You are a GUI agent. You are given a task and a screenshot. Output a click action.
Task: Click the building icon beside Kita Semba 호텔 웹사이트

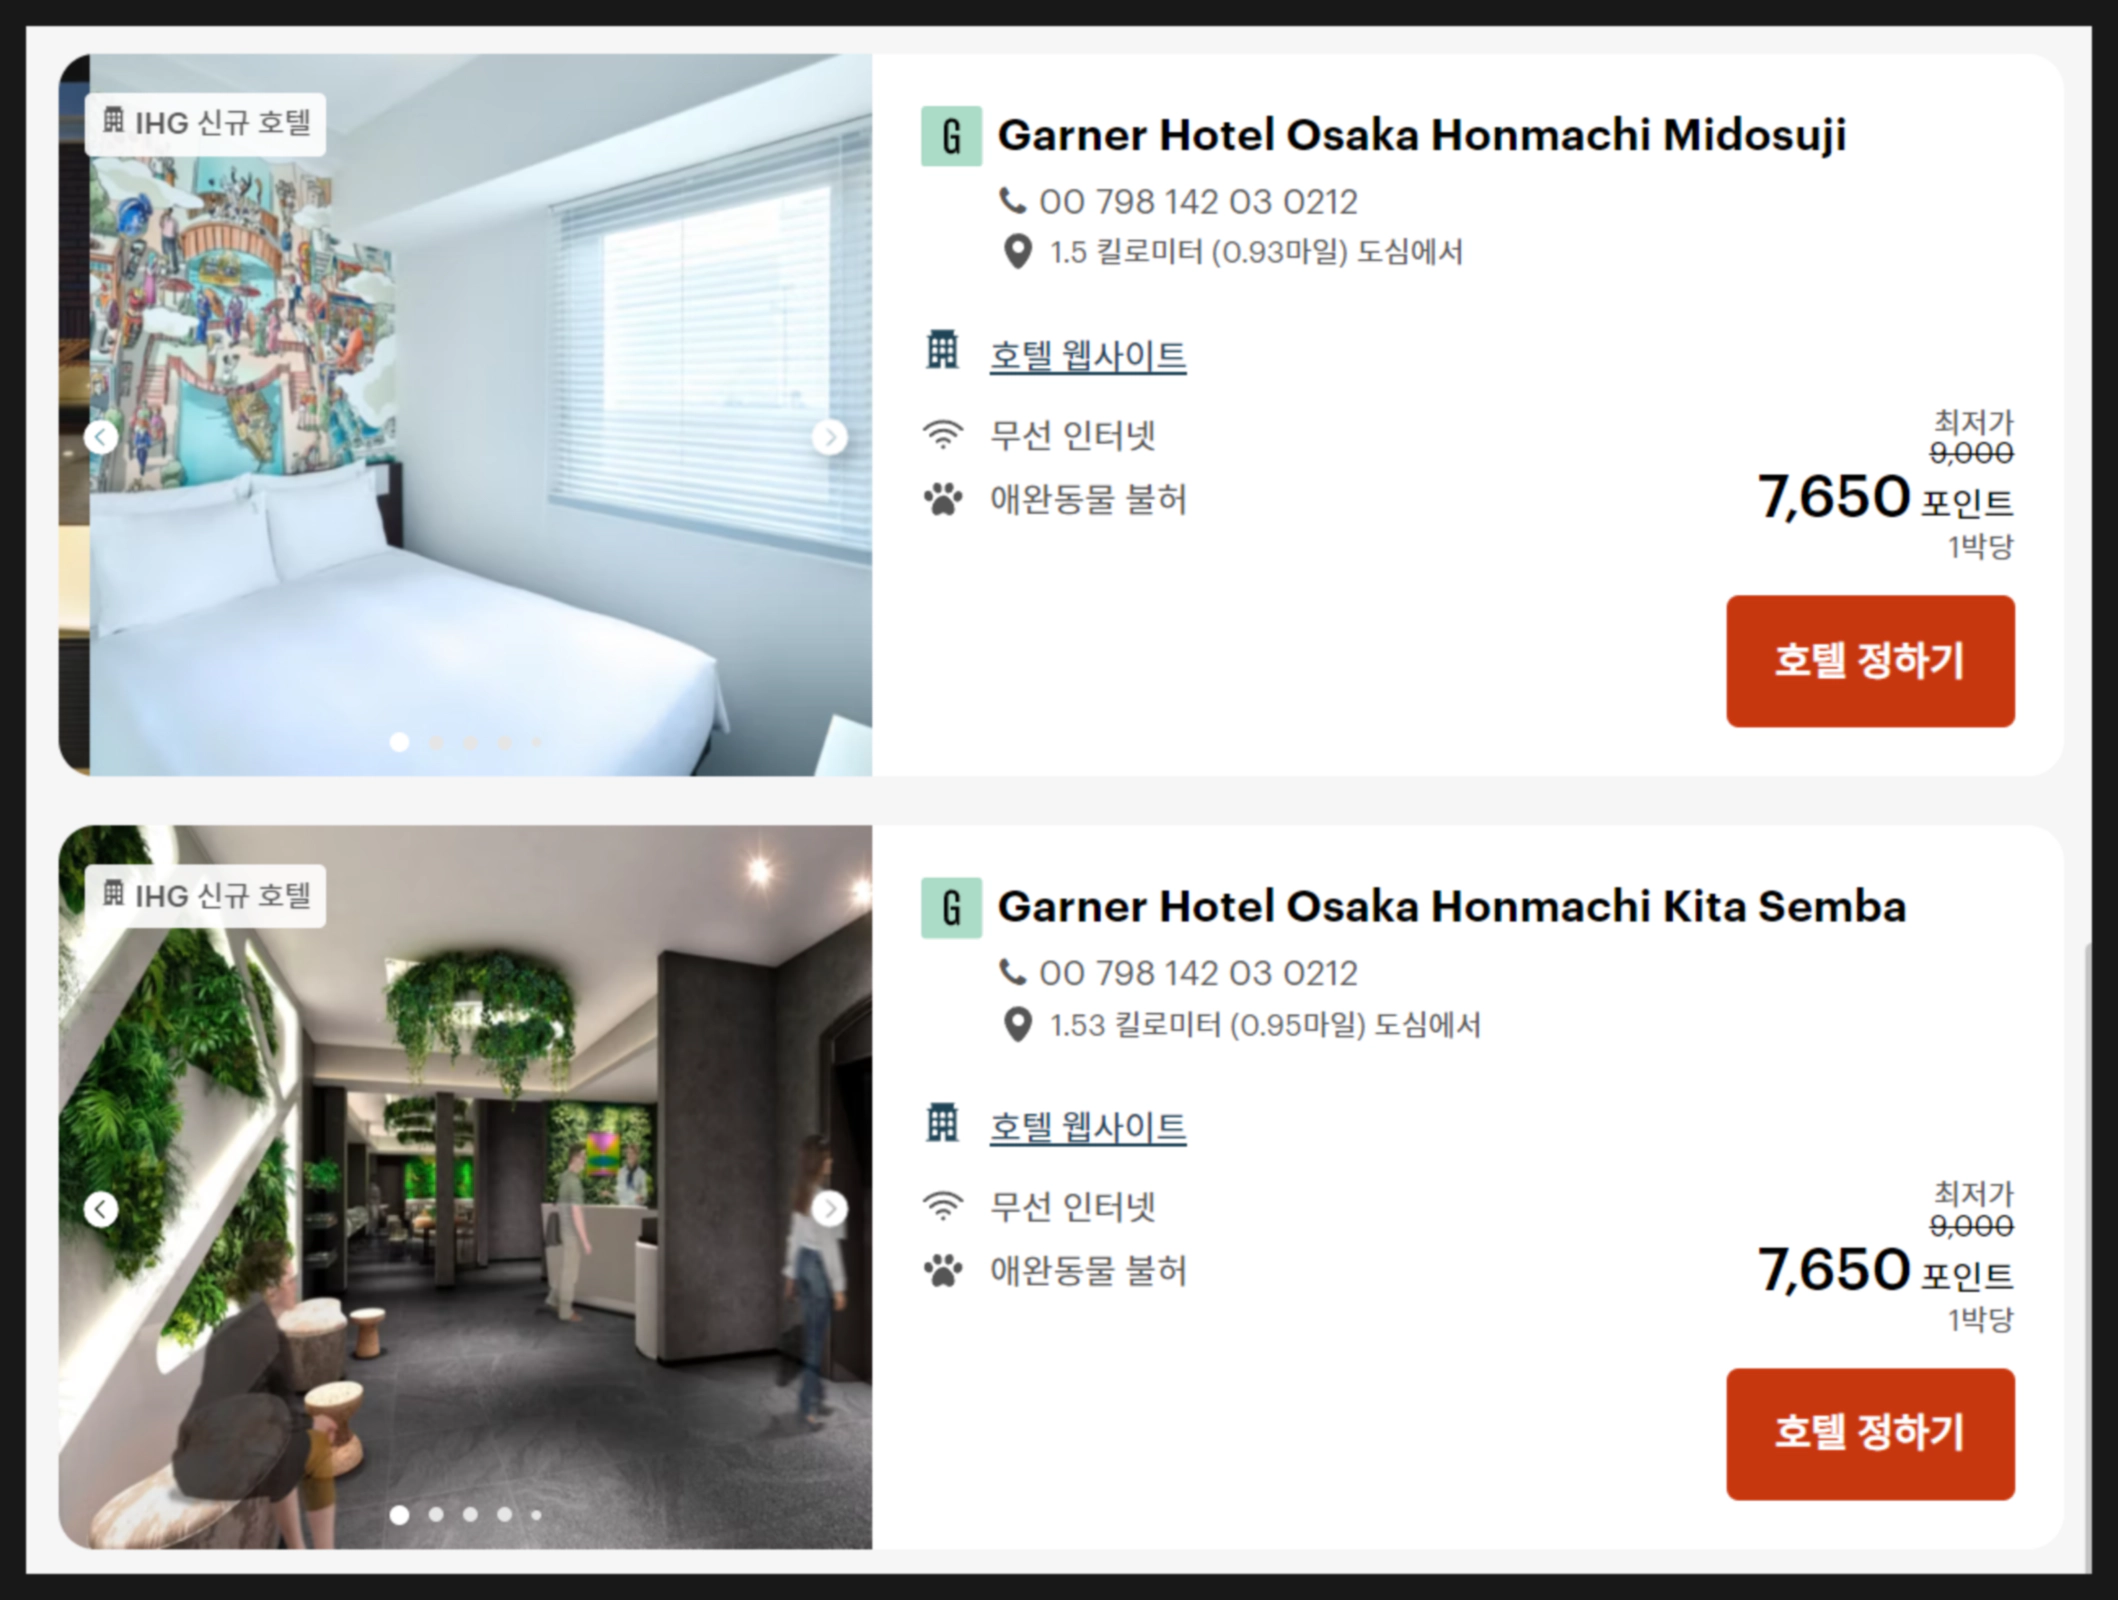click(x=942, y=1123)
